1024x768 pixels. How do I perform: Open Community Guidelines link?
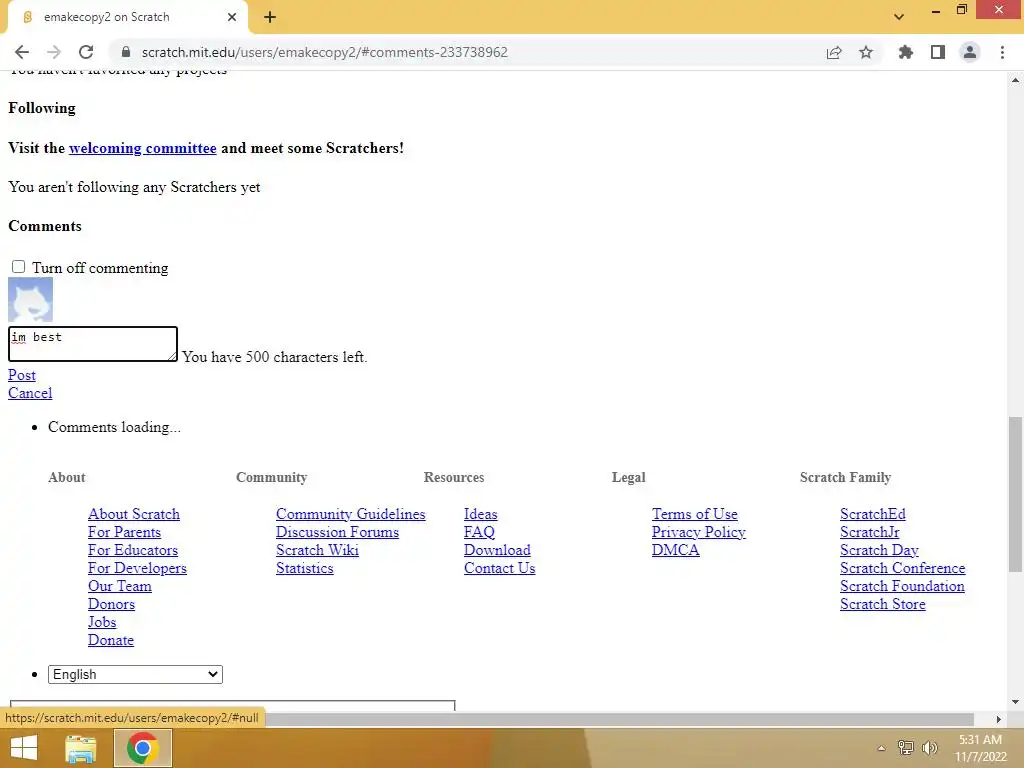click(x=350, y=514)
